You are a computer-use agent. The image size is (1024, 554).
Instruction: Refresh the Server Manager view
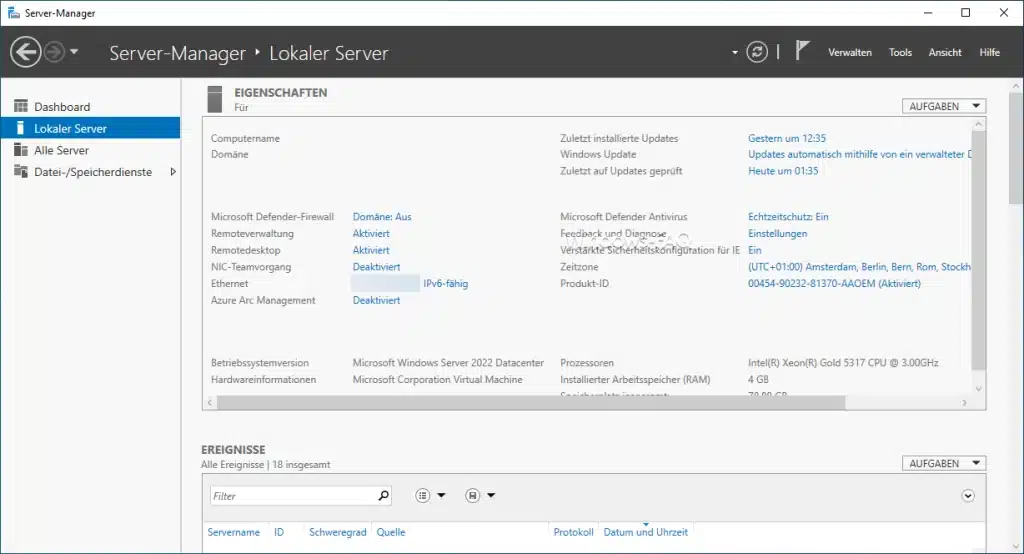757,52
